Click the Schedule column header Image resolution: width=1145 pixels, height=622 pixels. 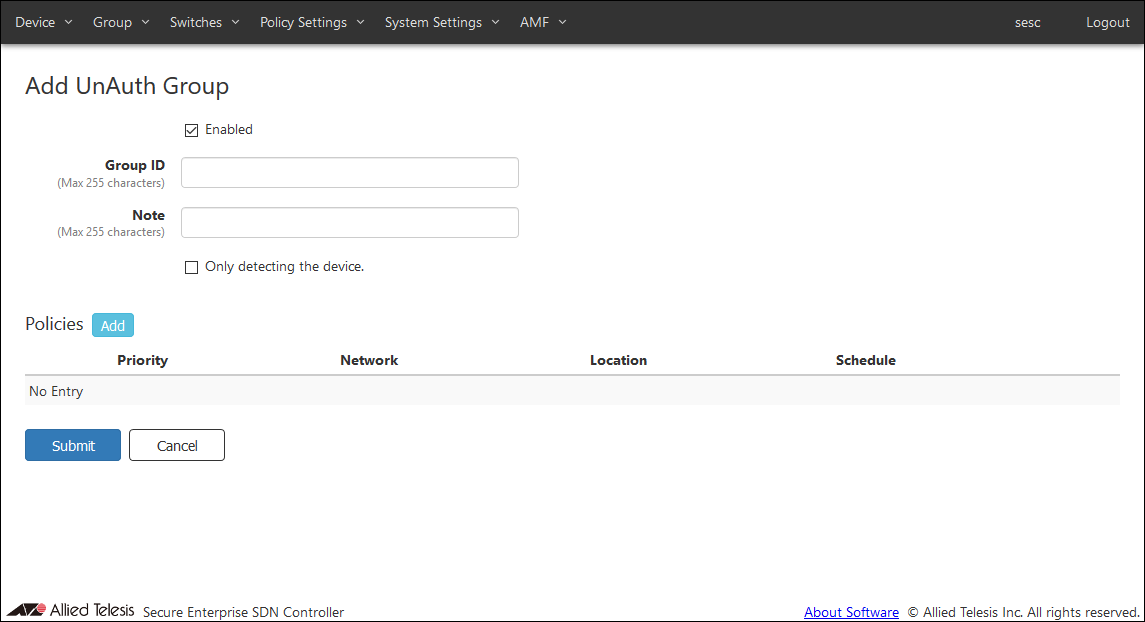(x=865, y=360)
